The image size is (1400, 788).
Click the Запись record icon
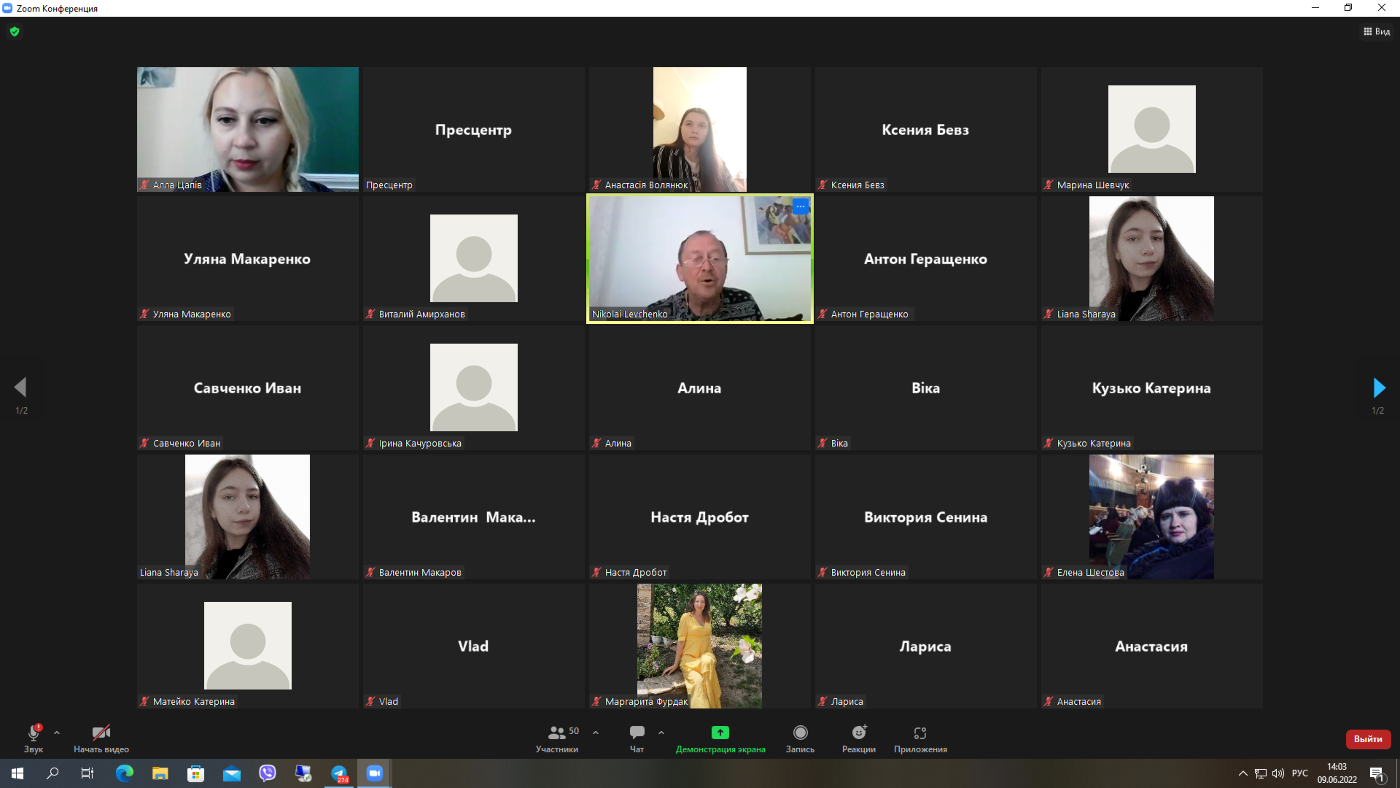[x=800, y=733]
